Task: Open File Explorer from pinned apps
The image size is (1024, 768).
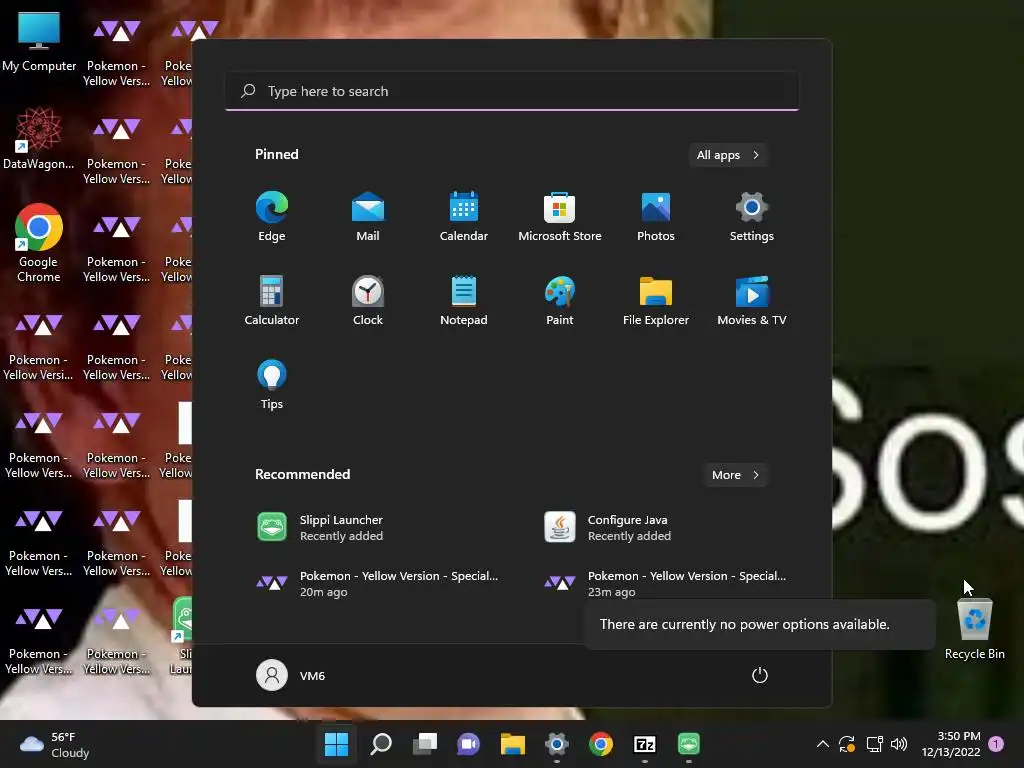Action: (x=656, y=300)
